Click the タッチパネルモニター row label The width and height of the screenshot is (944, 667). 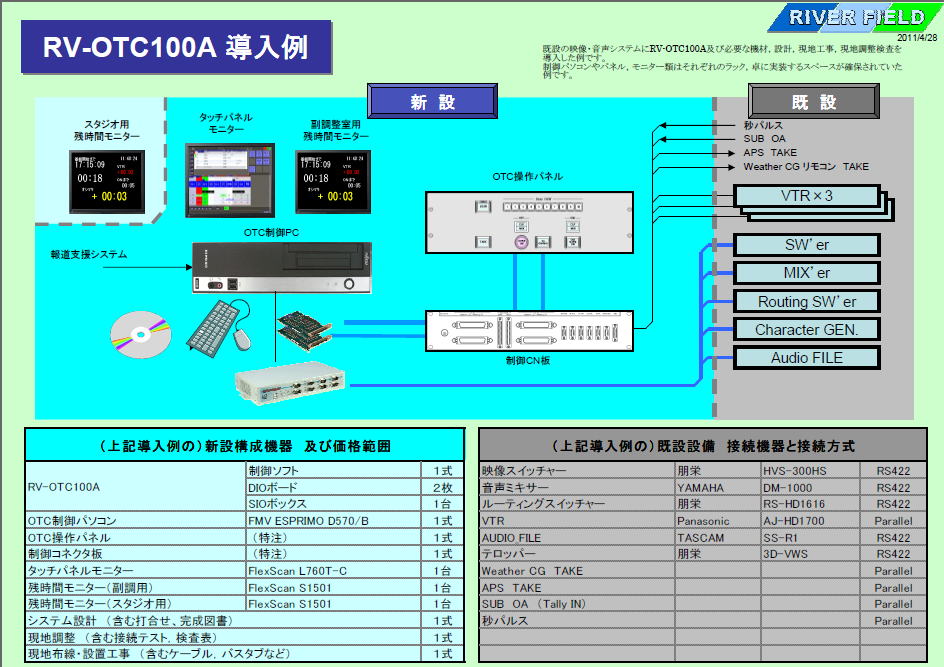[135, 571]
